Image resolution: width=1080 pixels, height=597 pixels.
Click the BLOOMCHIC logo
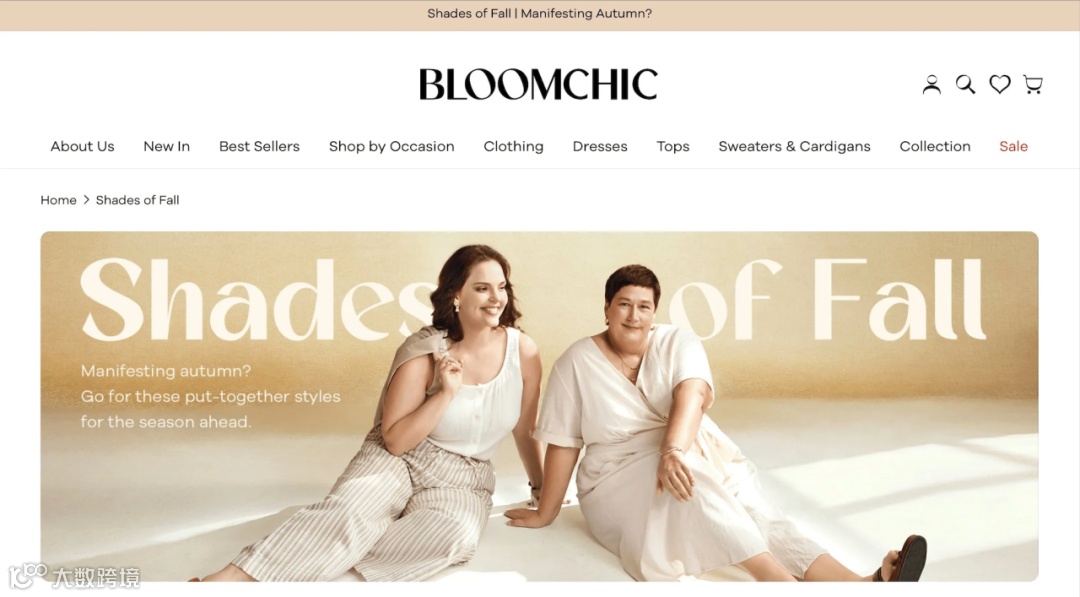(539, 84)
